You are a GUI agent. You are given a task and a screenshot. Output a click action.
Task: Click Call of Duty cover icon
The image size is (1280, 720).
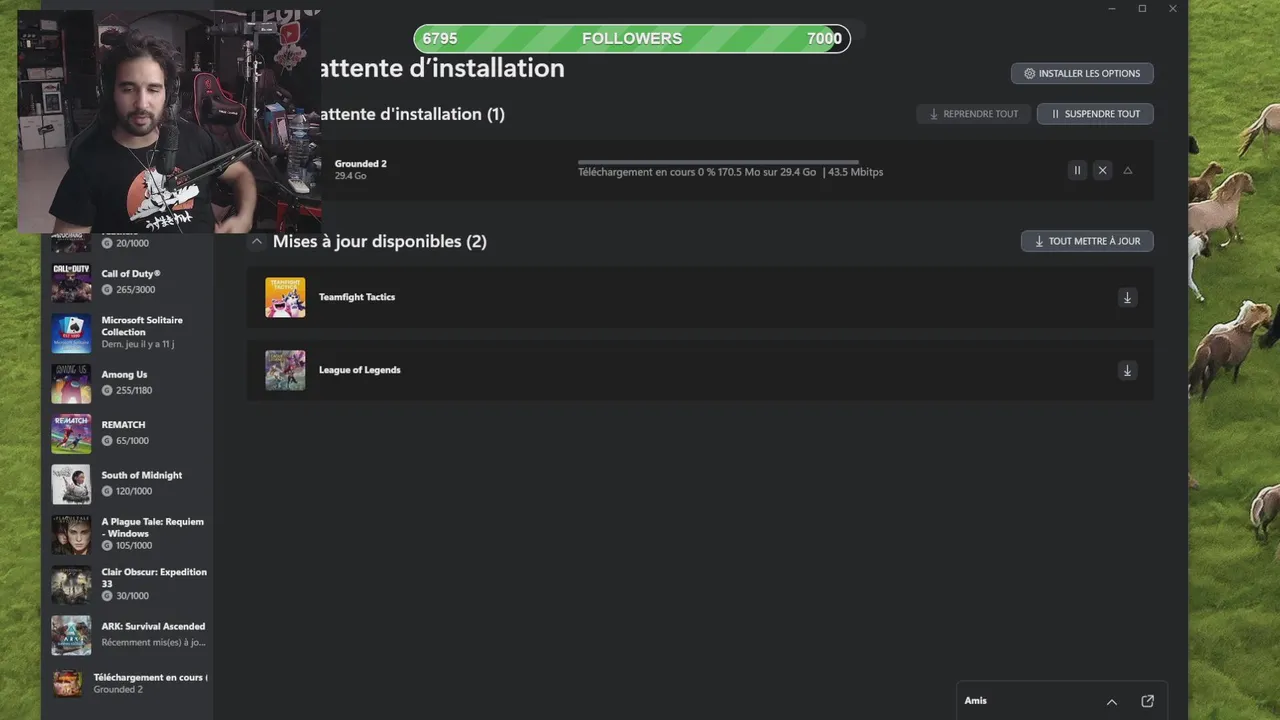click(x=71, y=283)
